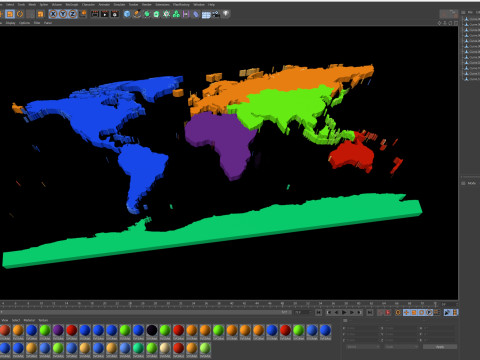The width and height of the screenshot is (480, 360).
Task: Click the timeline preview range slider bar
Action: (146, 312)
